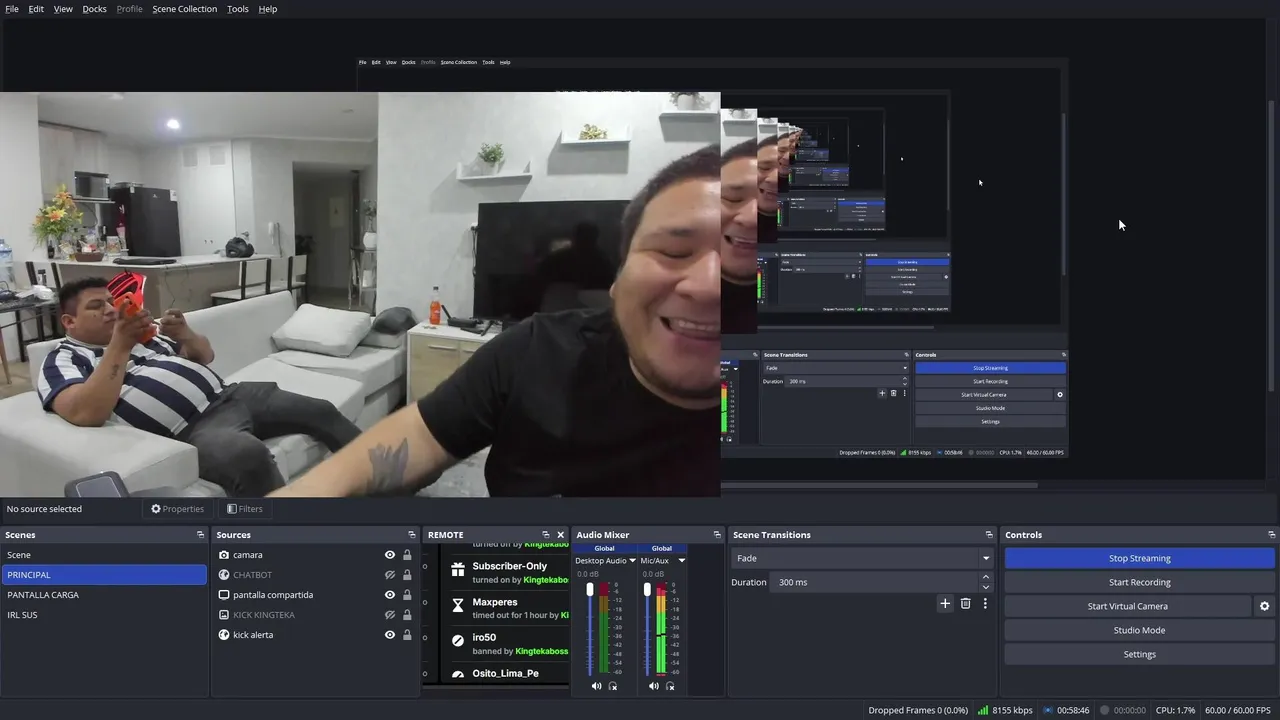The height and width of the screenshot is (720, 1280).
Task: Hide the kick alerta source
Action: (x=390, y=635)
